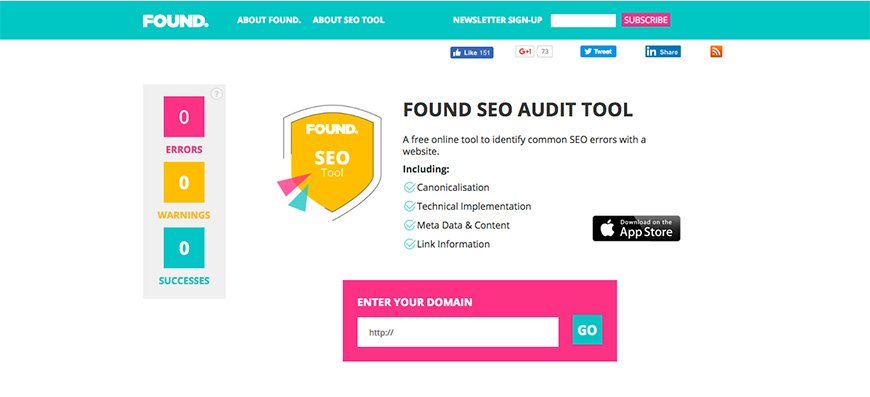Click the pink Errors count box
The width and height of the screenshot is (870, 397).
point(184,116)
